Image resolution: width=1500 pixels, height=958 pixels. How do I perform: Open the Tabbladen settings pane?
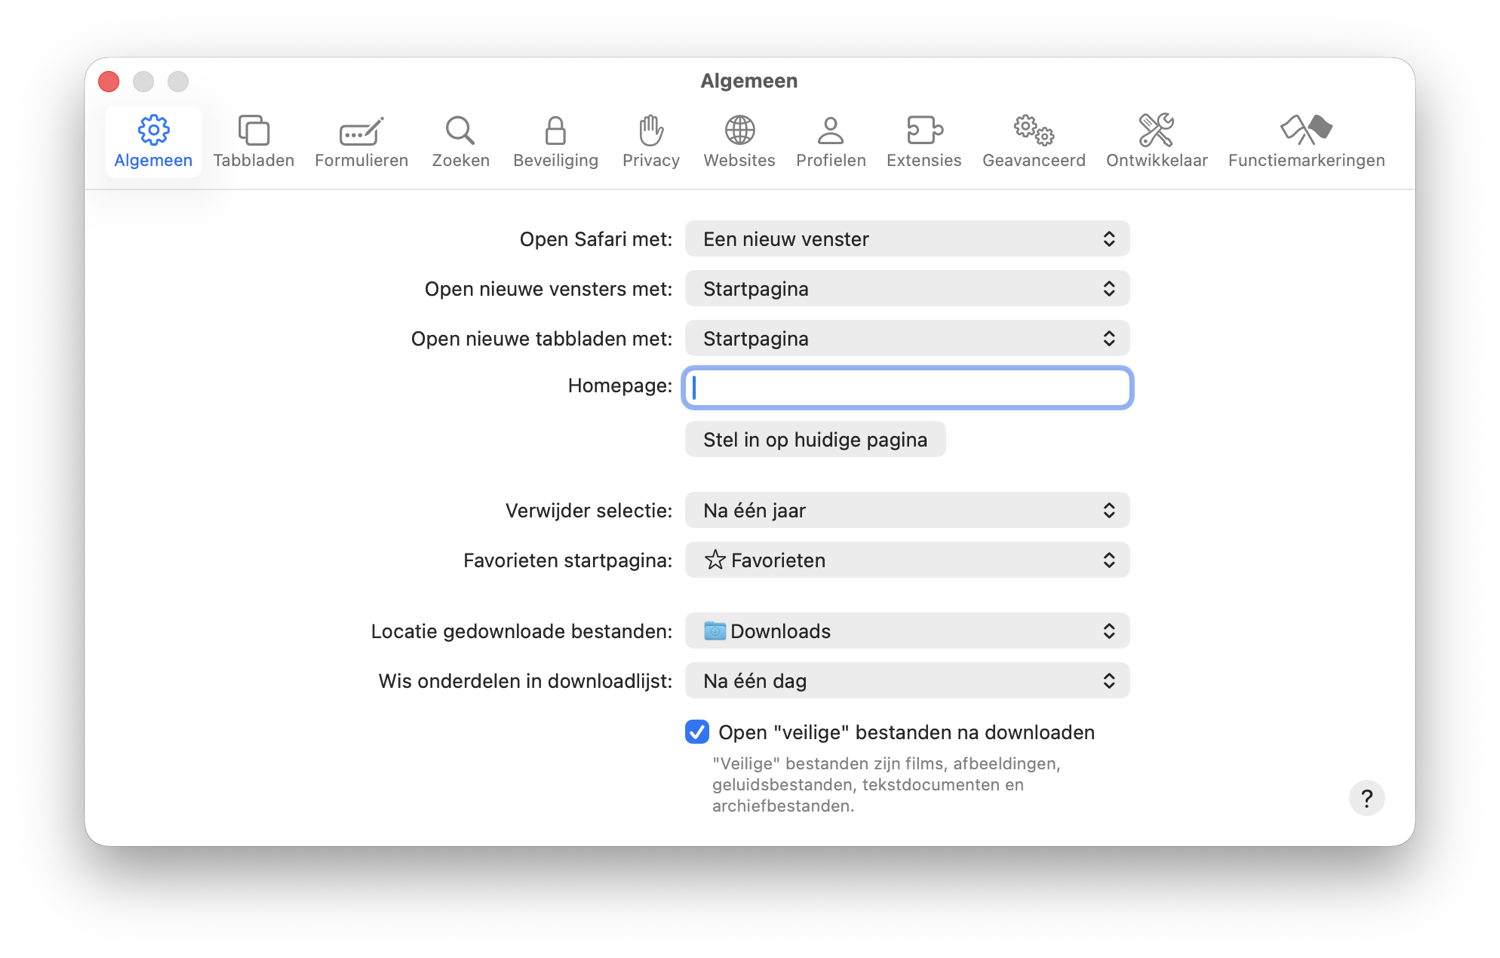coord(253,141)
